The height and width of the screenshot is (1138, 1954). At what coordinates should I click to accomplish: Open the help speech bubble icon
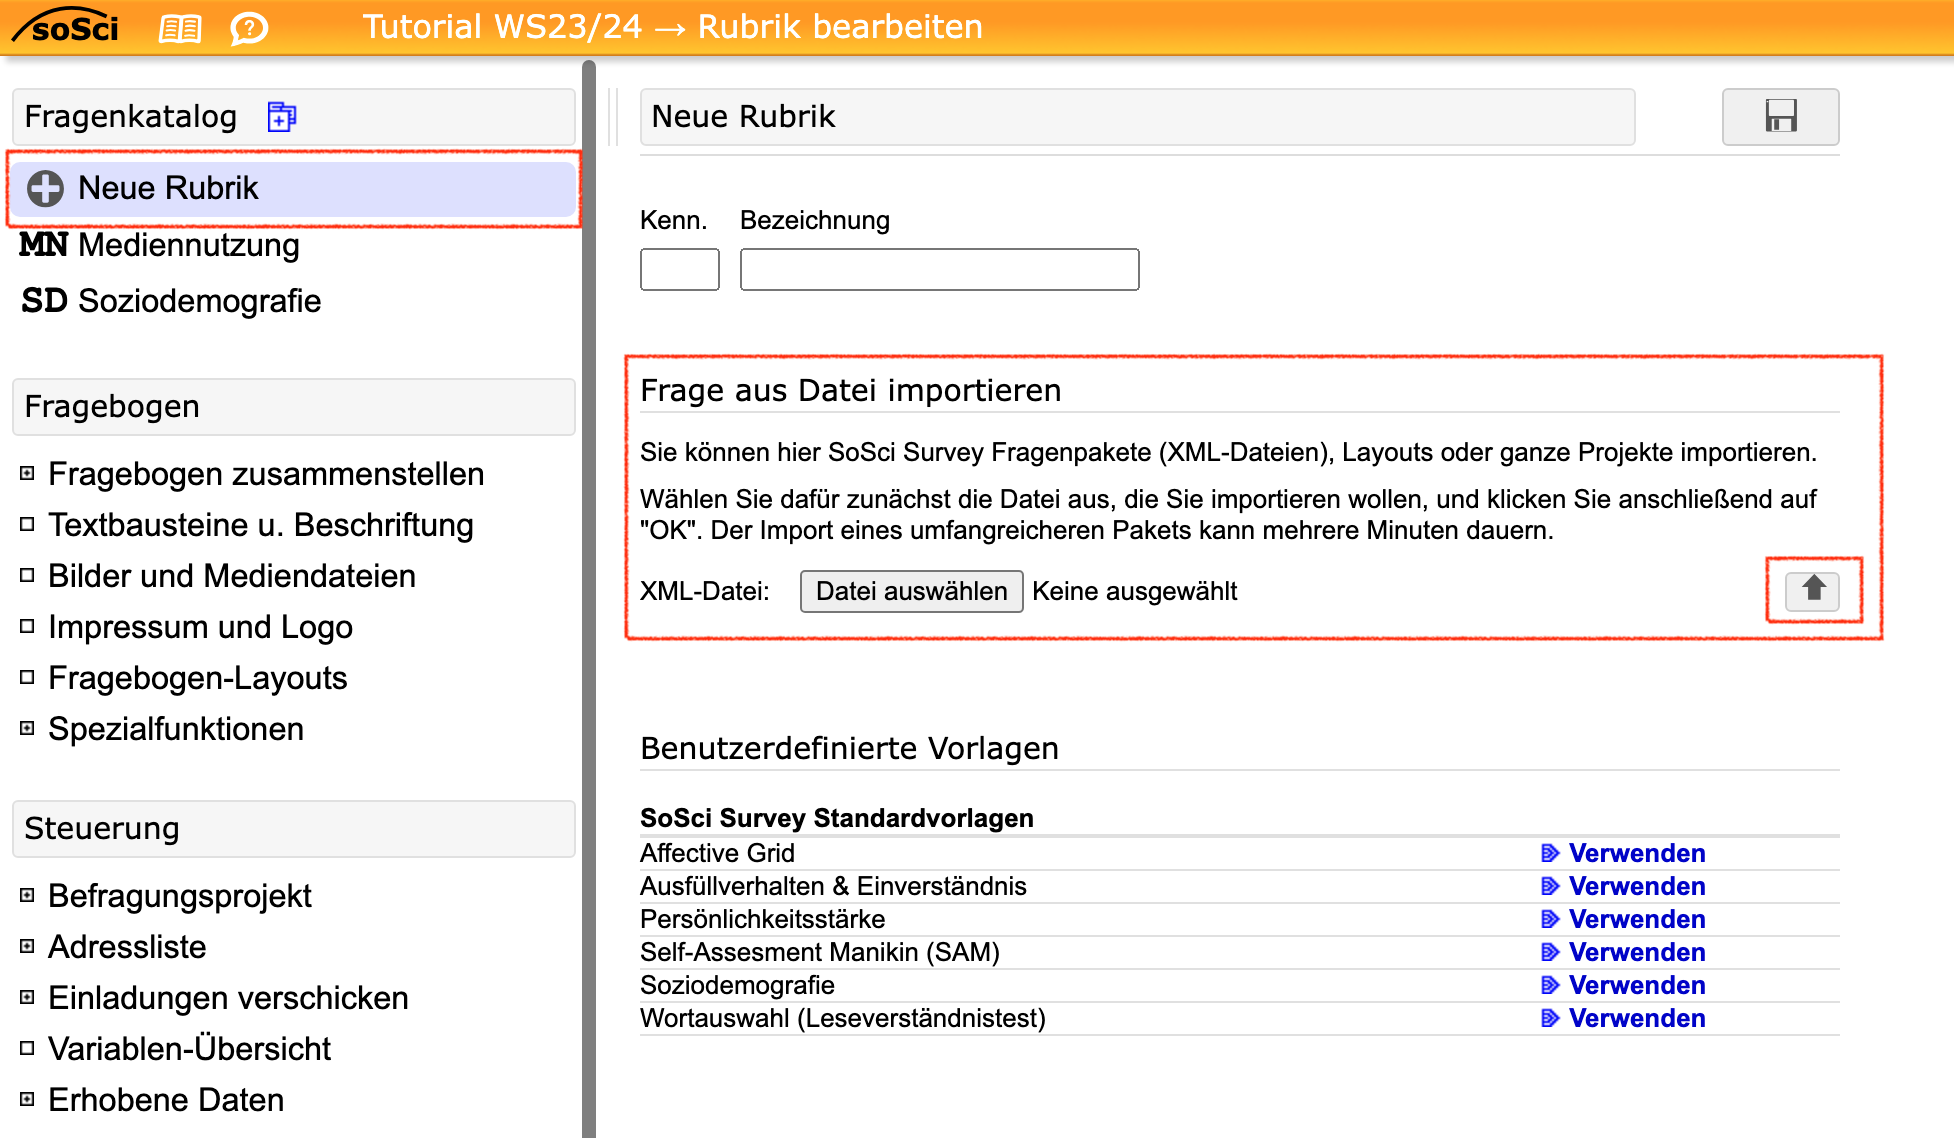click(248, 28)
